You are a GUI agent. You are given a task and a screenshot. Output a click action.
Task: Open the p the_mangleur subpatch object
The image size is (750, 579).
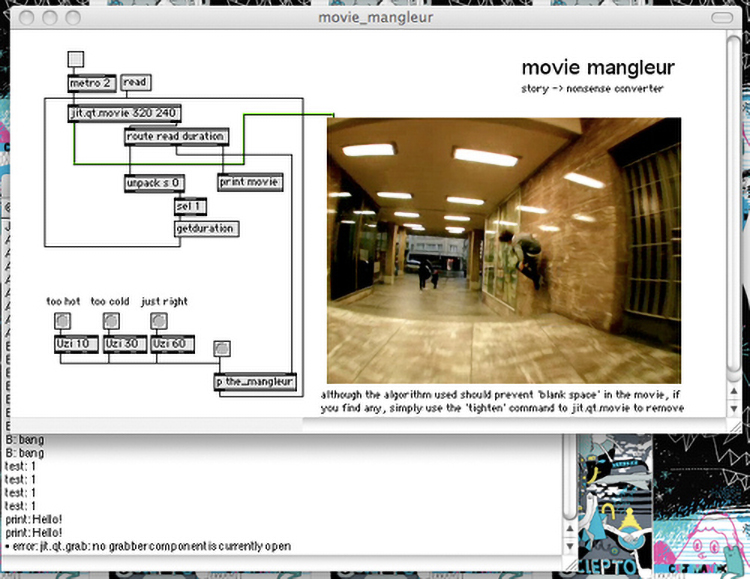pyautogui.click(x=255, y=382)
